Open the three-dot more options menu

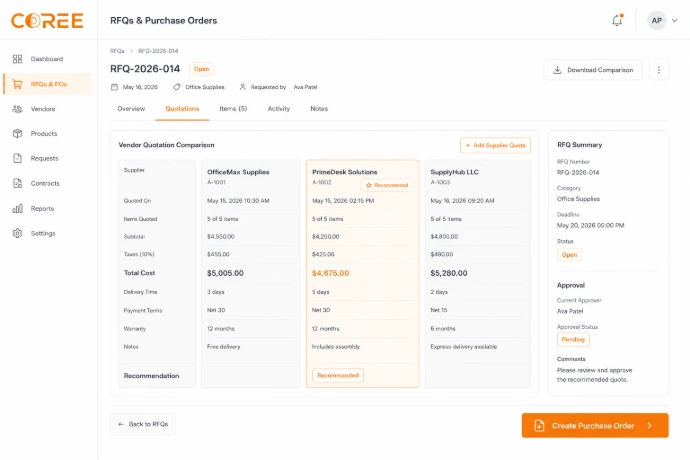[x=658, y=70]
